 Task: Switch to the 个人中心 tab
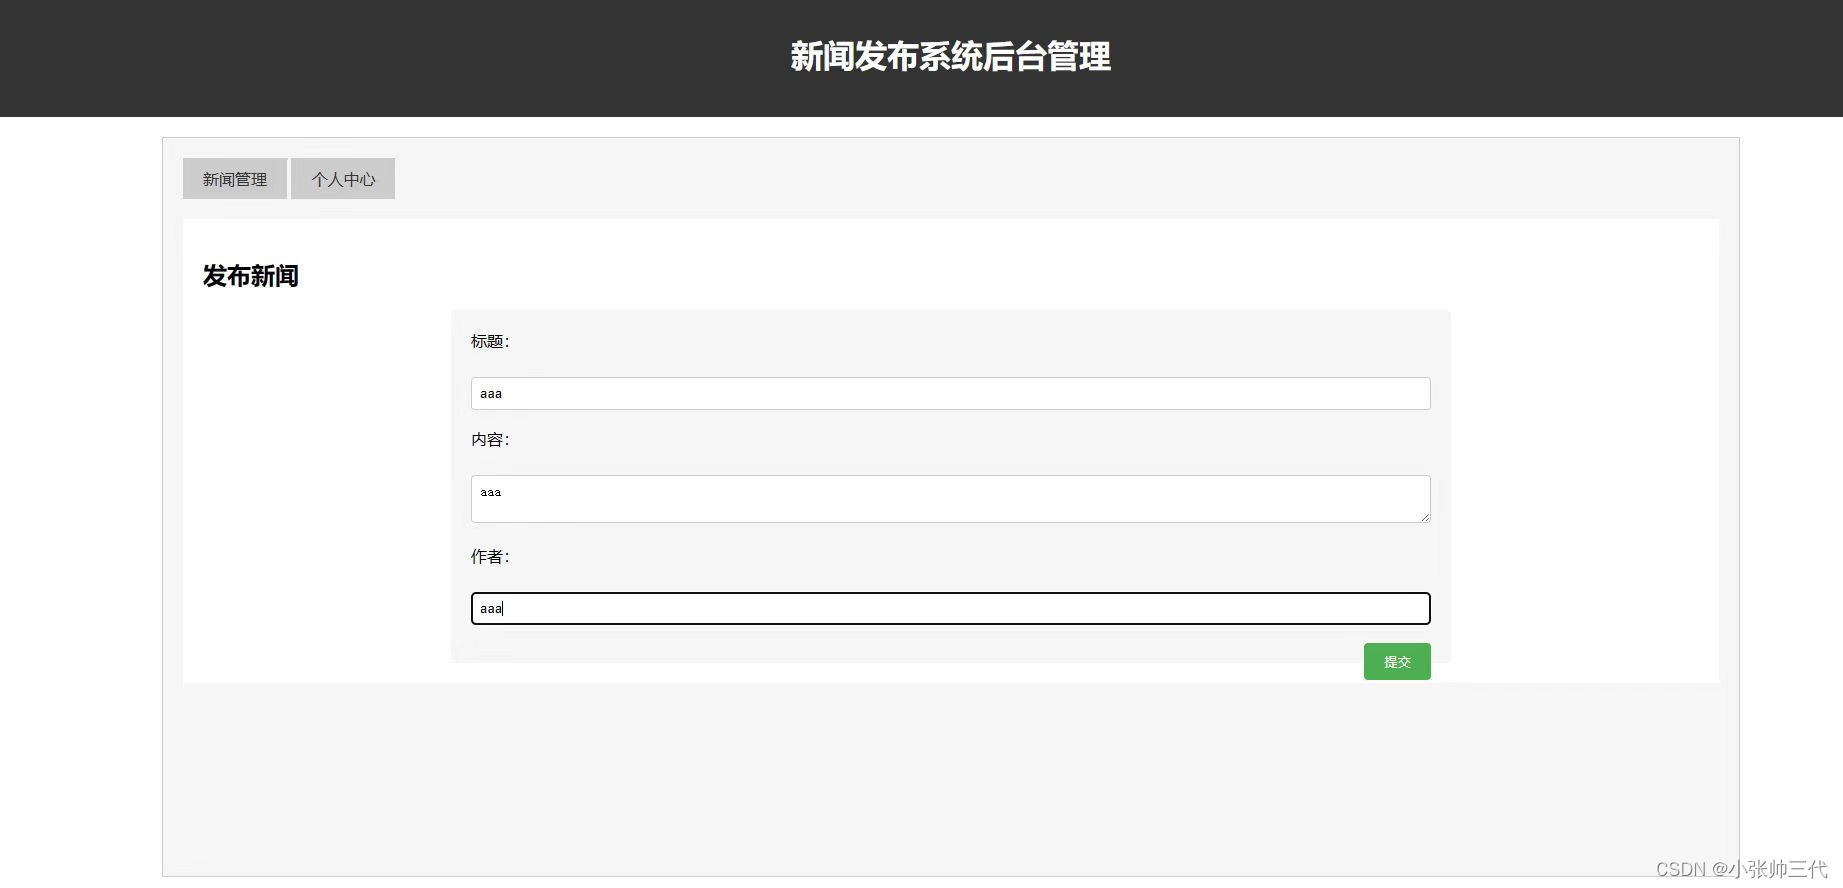(343, 179)
